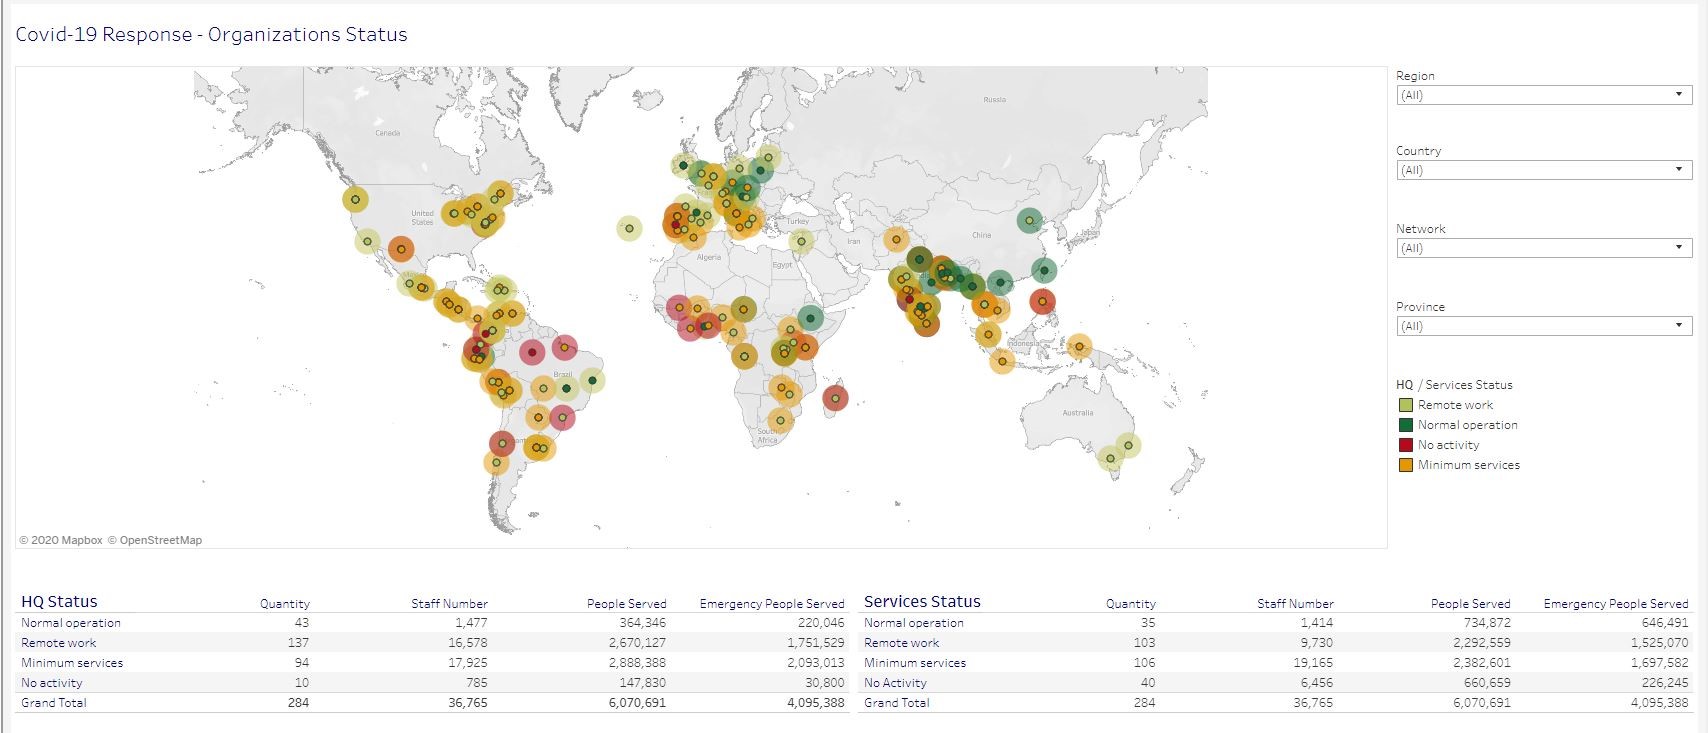Click the Minimum services row in Services Status
This screenshot has height=733, width=1708.
point(1276,663)
